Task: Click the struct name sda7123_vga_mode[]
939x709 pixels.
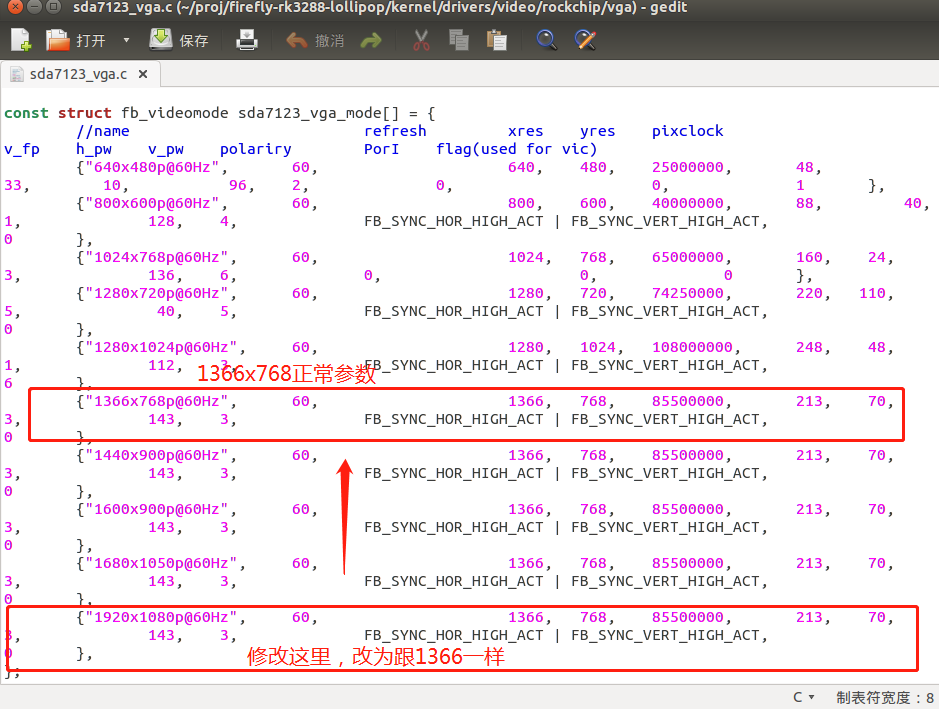Action: coord(319,113)
